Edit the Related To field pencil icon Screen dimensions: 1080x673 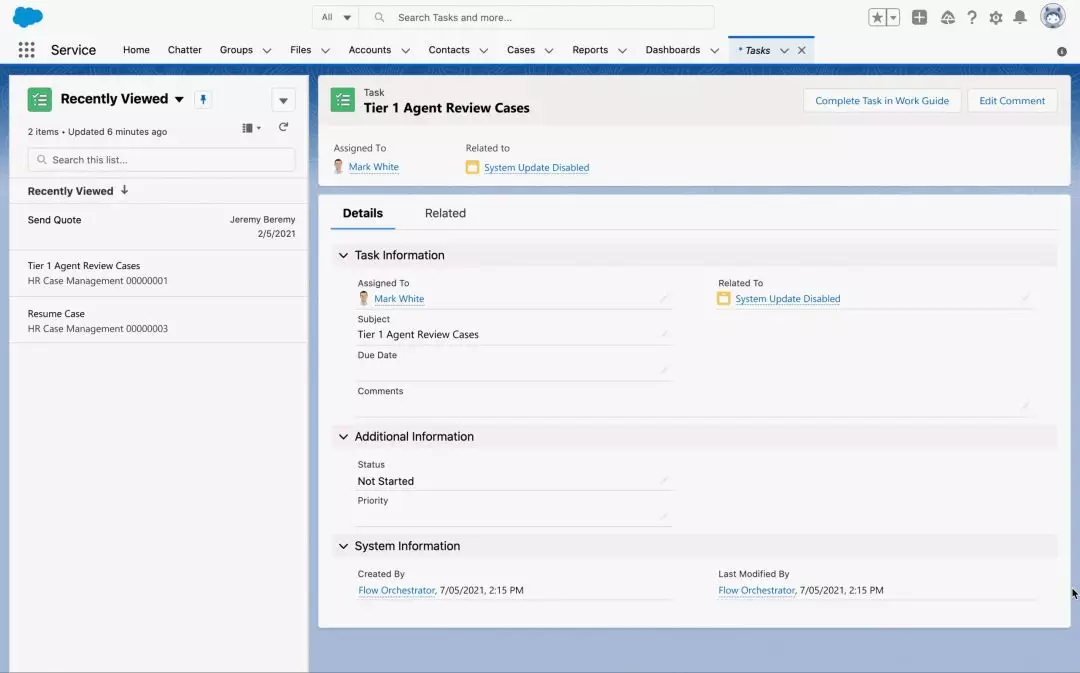pos(1025,298)
